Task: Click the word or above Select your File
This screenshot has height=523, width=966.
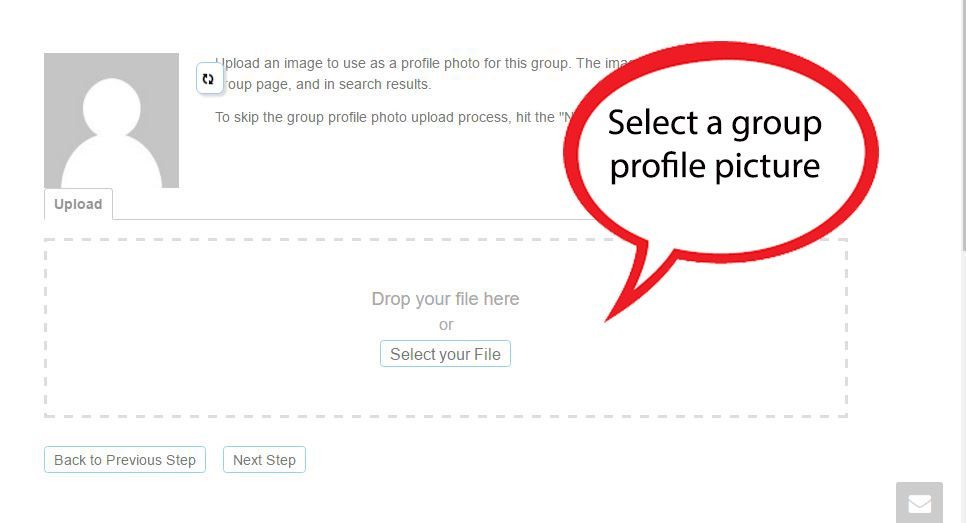Action: 446,325
